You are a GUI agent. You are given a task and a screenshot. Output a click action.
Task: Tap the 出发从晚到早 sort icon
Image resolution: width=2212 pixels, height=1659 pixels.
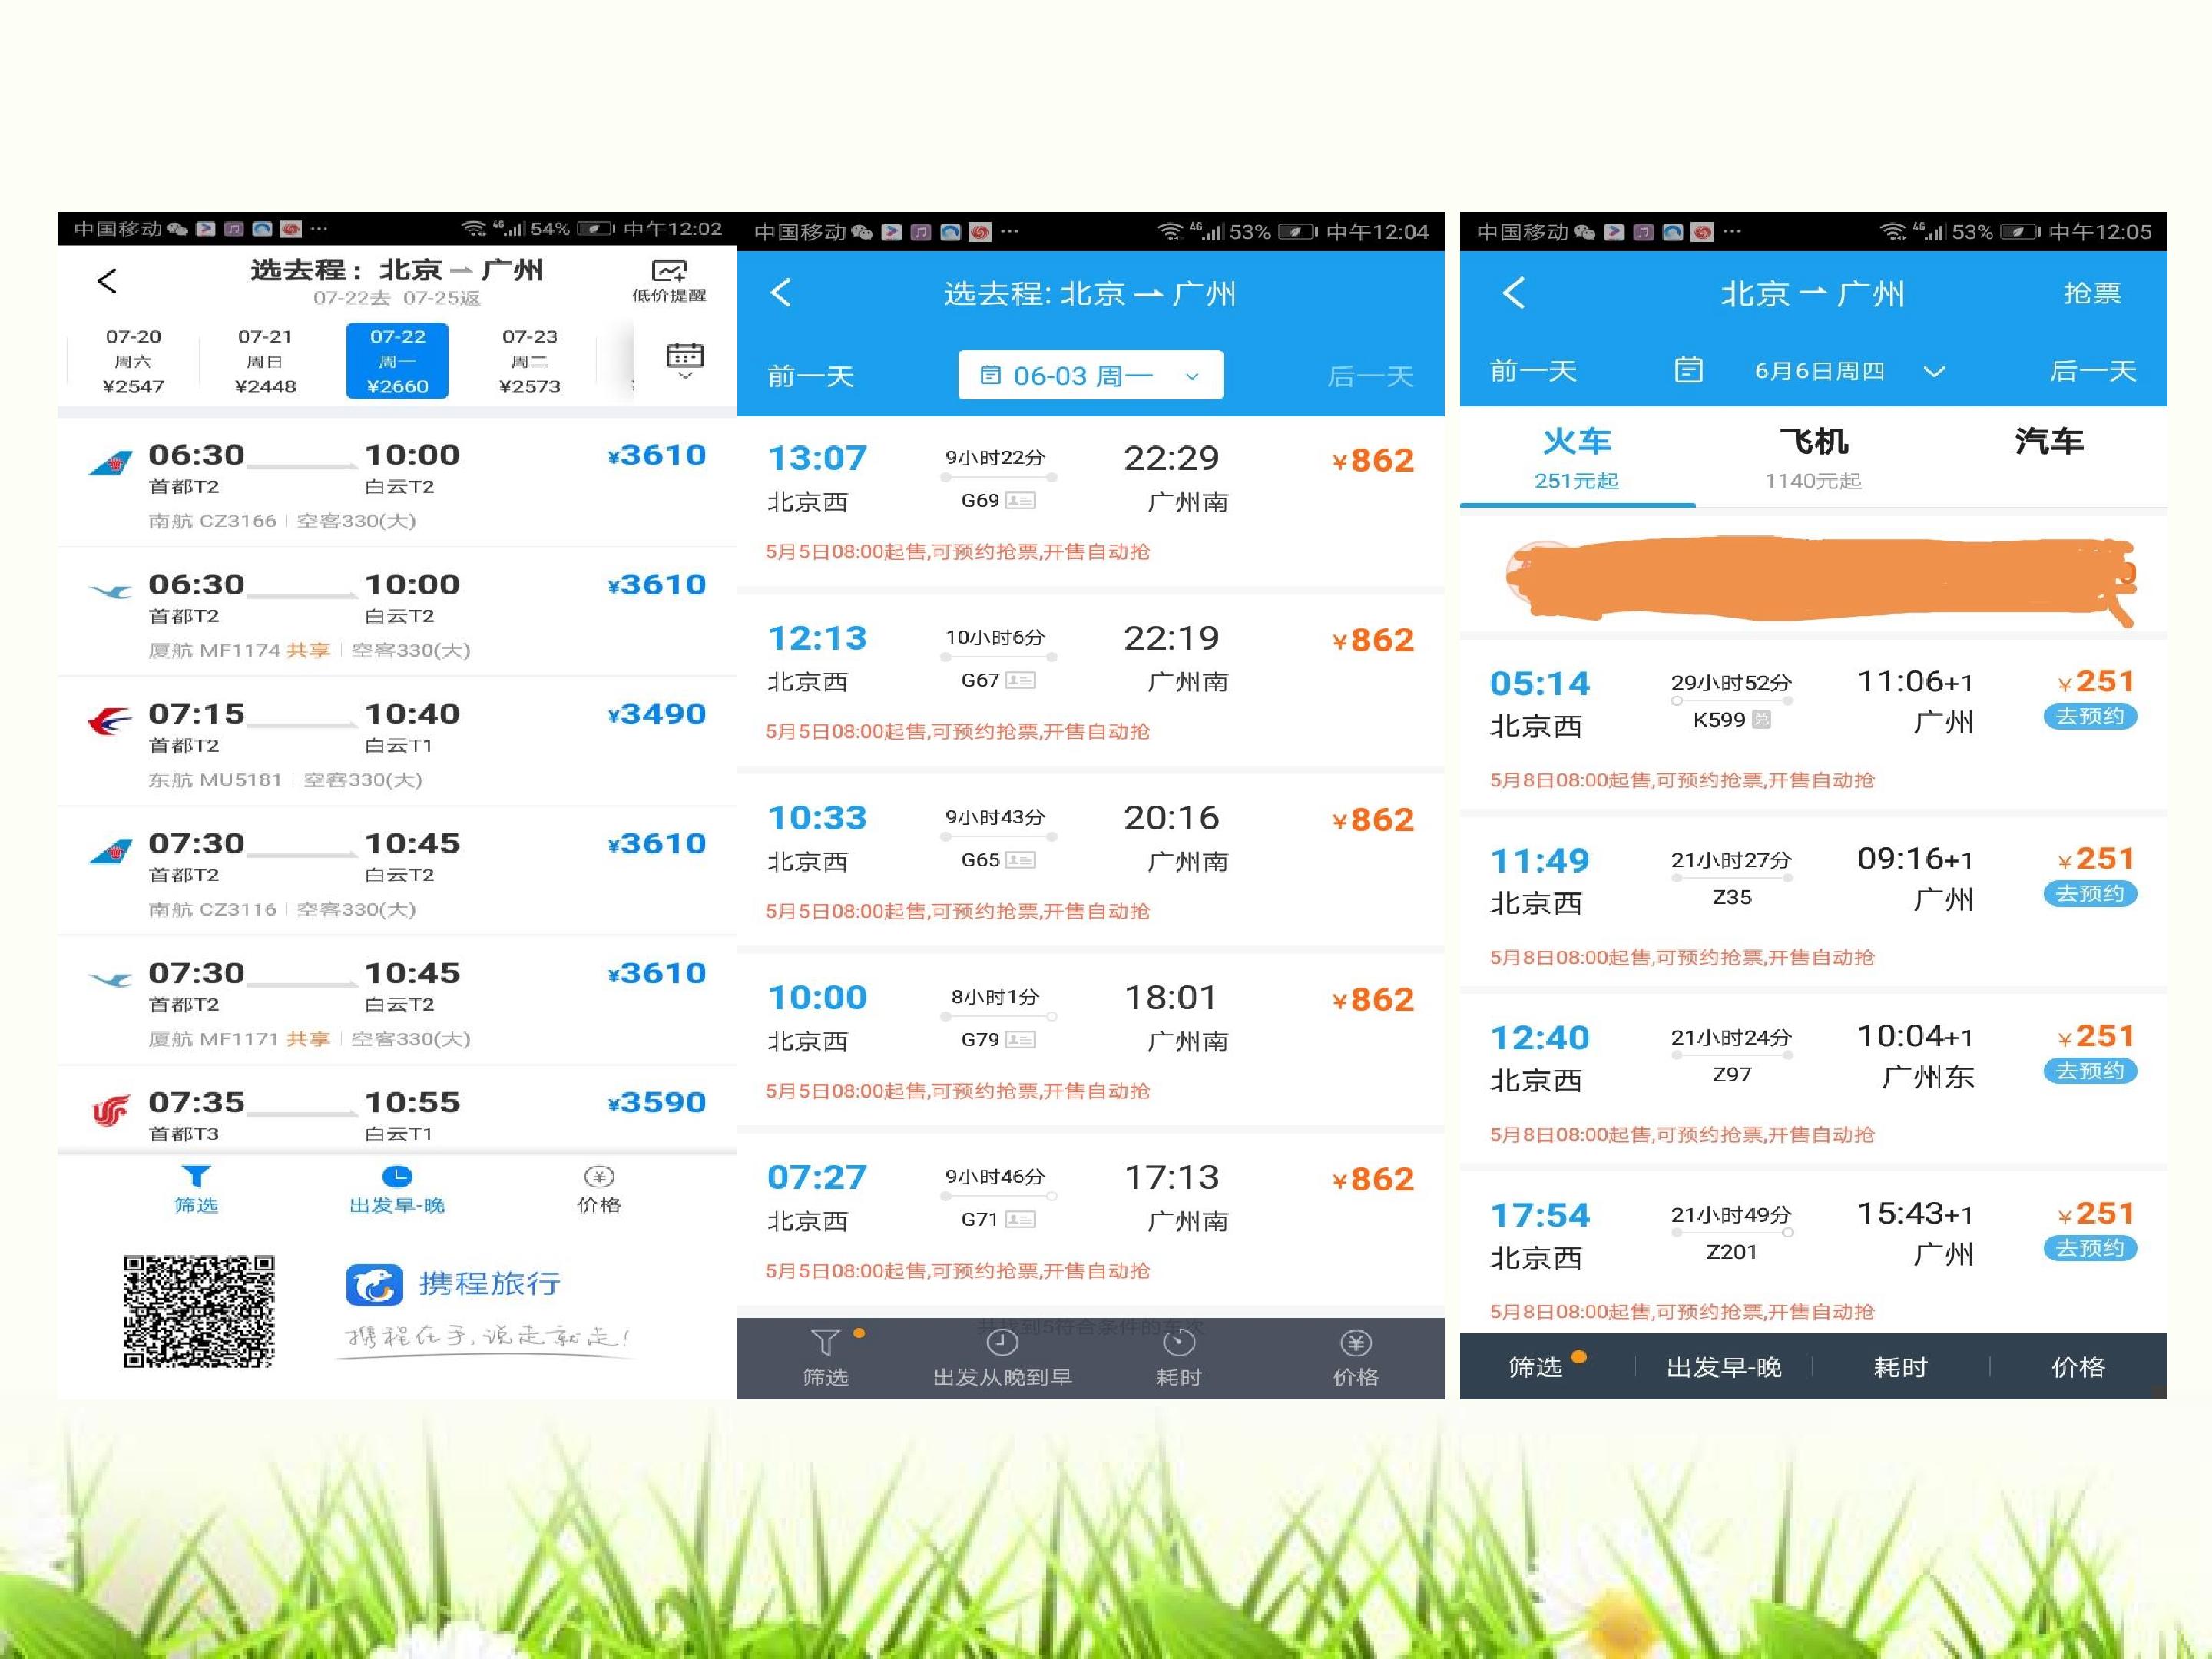click(1002, 1343)
